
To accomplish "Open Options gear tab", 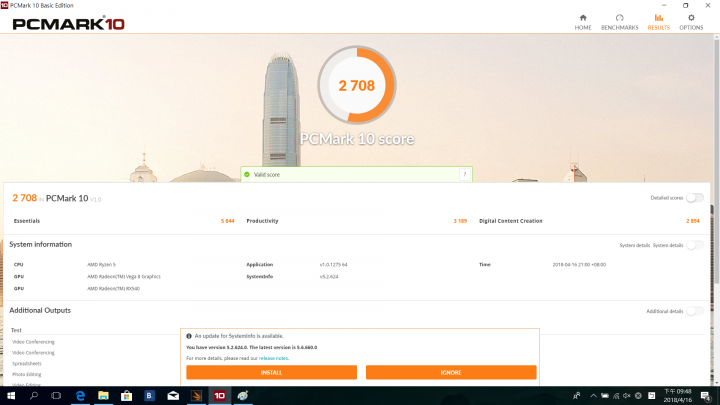I will (691, 22).
